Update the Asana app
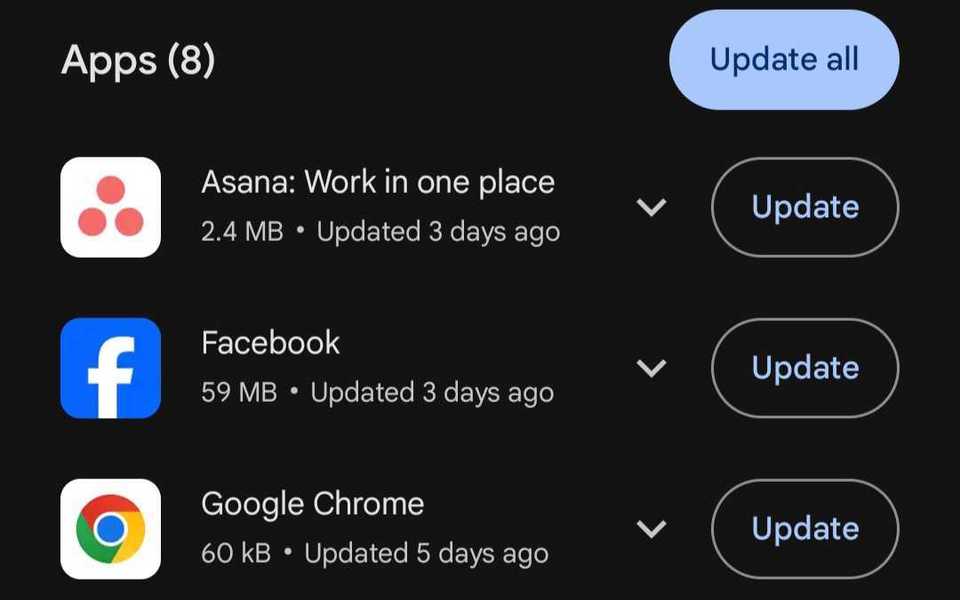Screen dimensions: 960x600 tap(805, 207)
